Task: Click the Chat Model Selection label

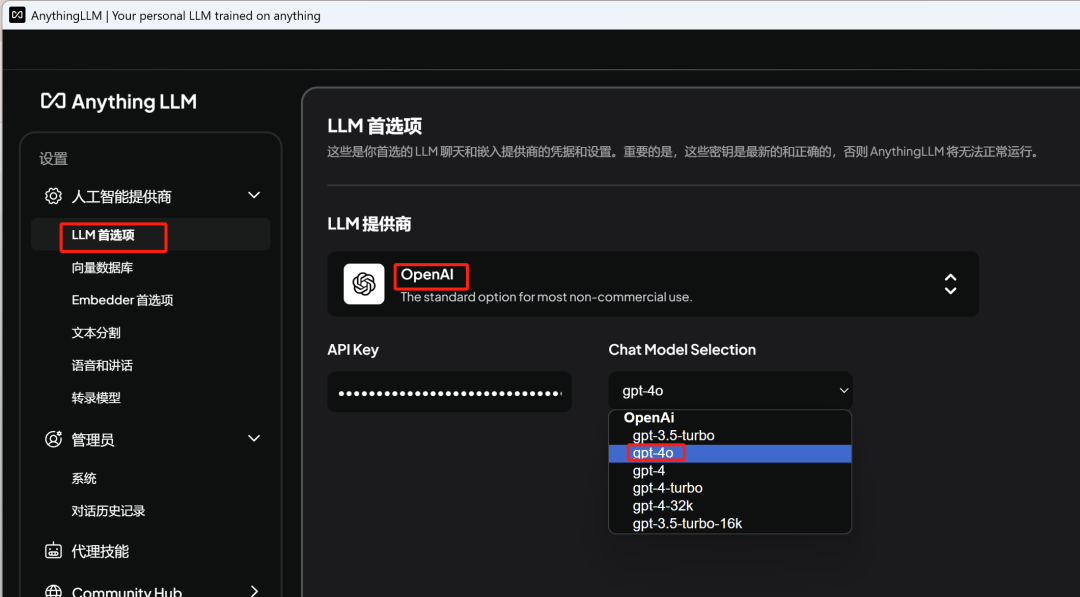Action: coord(682,350)
